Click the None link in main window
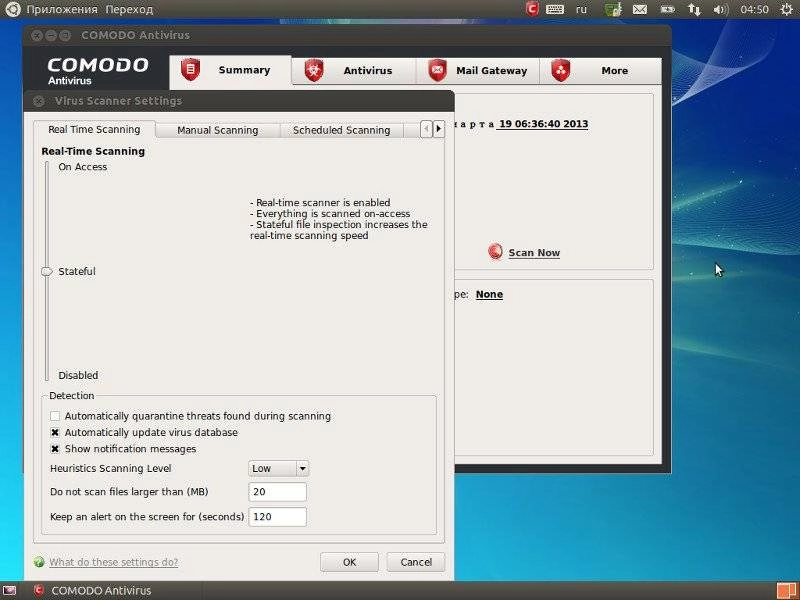Screen dimensions: 800x600 click(x=489, y=294)
